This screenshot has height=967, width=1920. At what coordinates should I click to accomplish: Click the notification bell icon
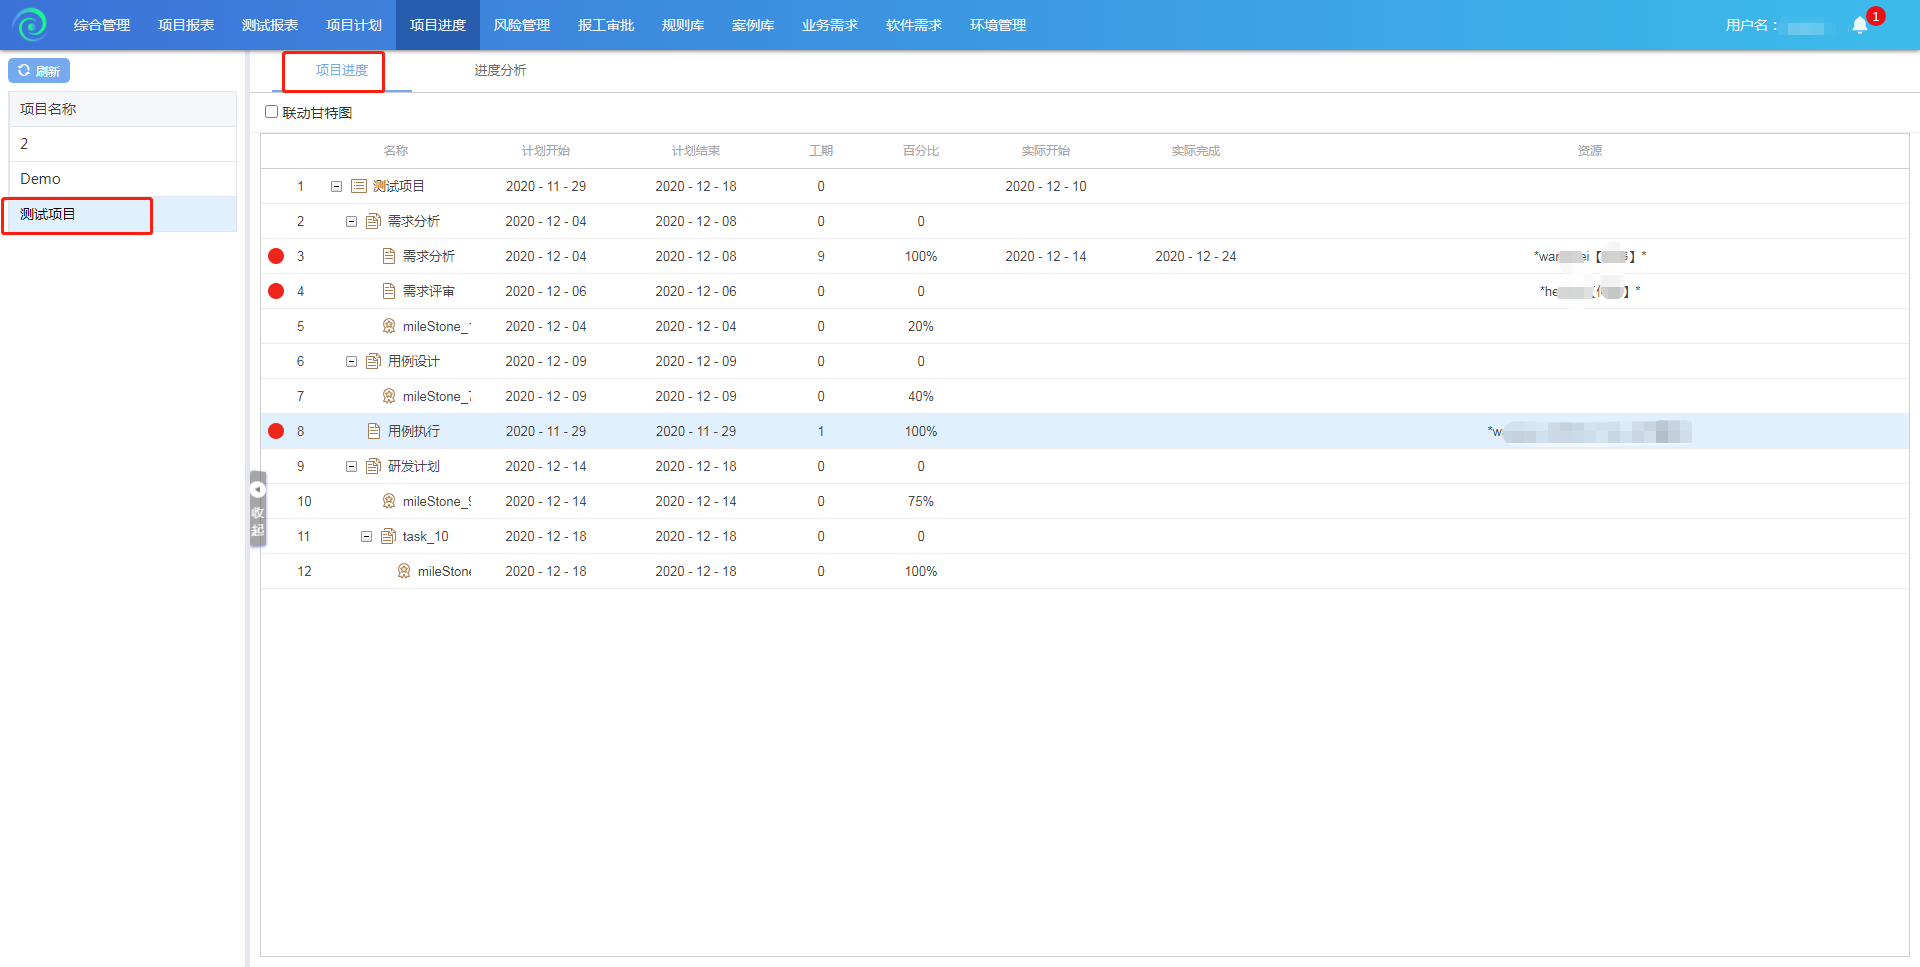[1859, 25]
